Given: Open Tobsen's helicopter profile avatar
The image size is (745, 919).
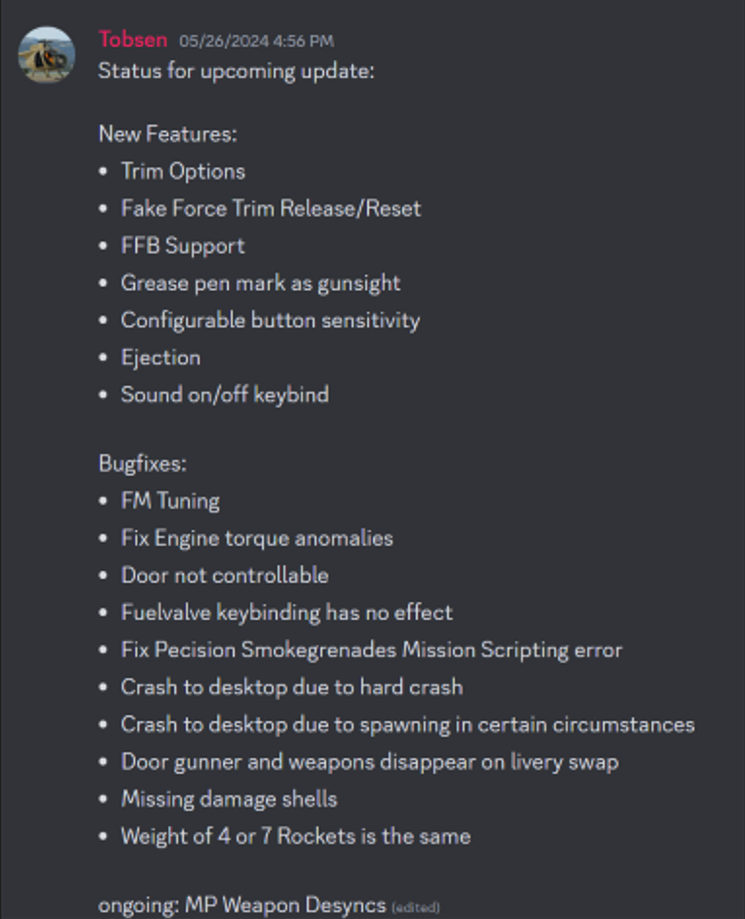Looking at the screenshot, I should coord(46,55).
